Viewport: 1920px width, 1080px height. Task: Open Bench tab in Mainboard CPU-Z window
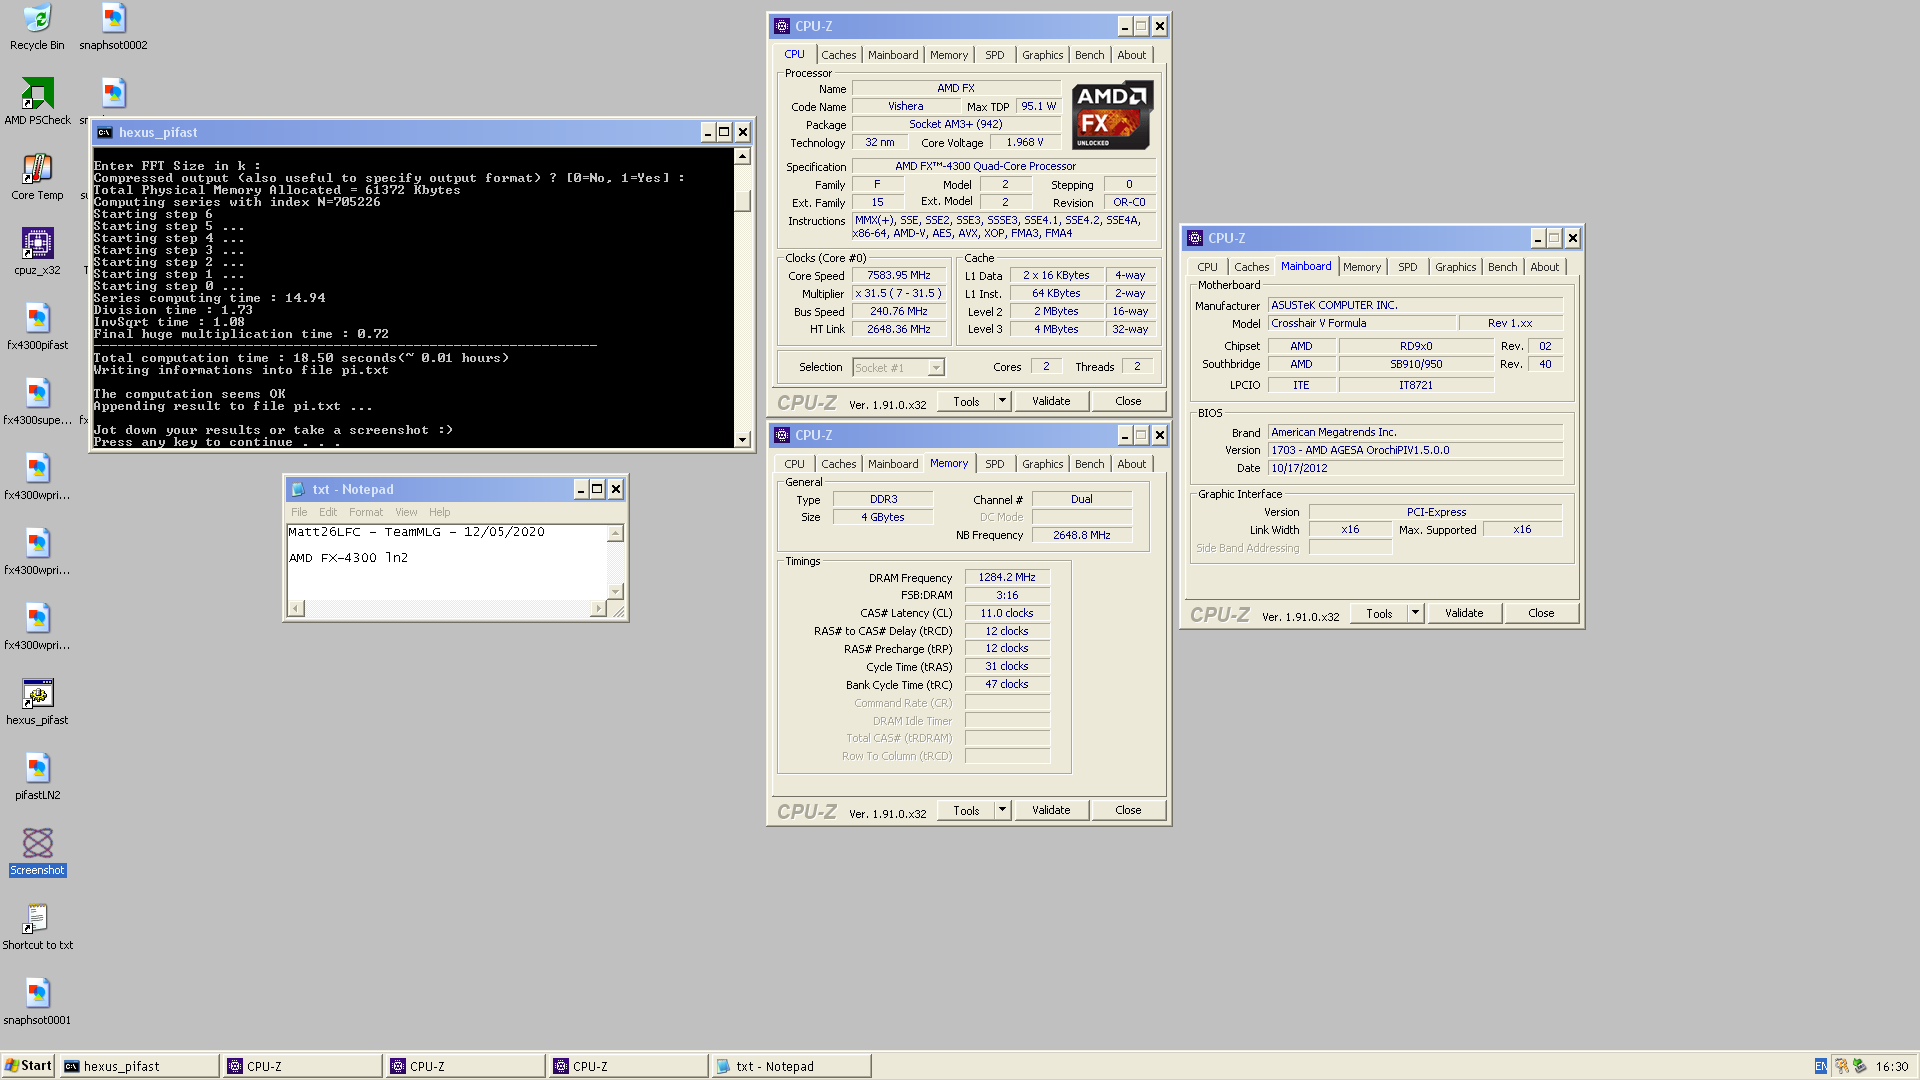1502,267
